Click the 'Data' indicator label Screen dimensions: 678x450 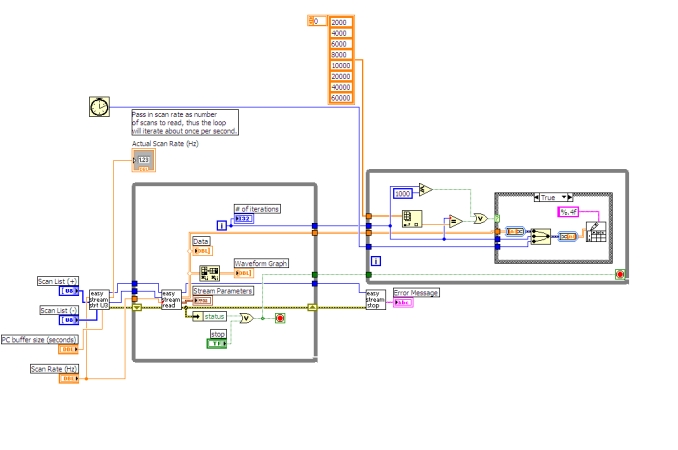tap(201, 241)
